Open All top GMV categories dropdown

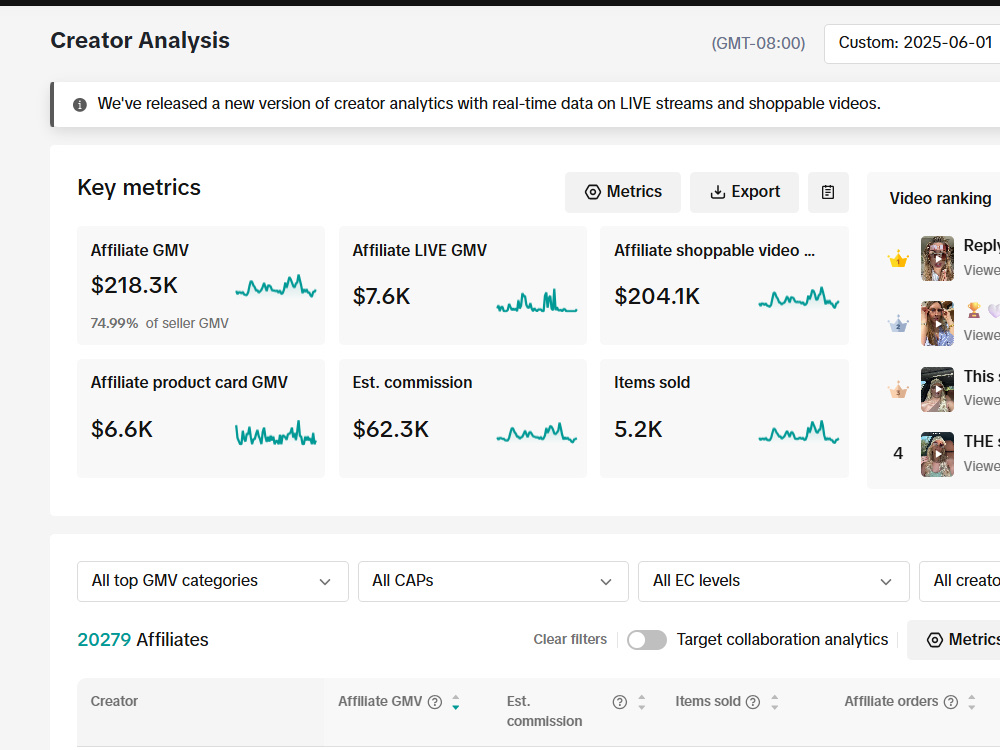point(213,581)
